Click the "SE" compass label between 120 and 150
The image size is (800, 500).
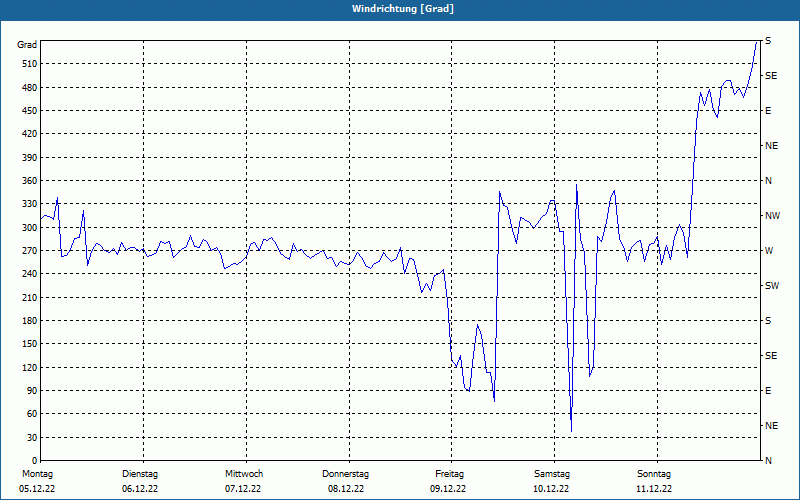click(771, 356)
